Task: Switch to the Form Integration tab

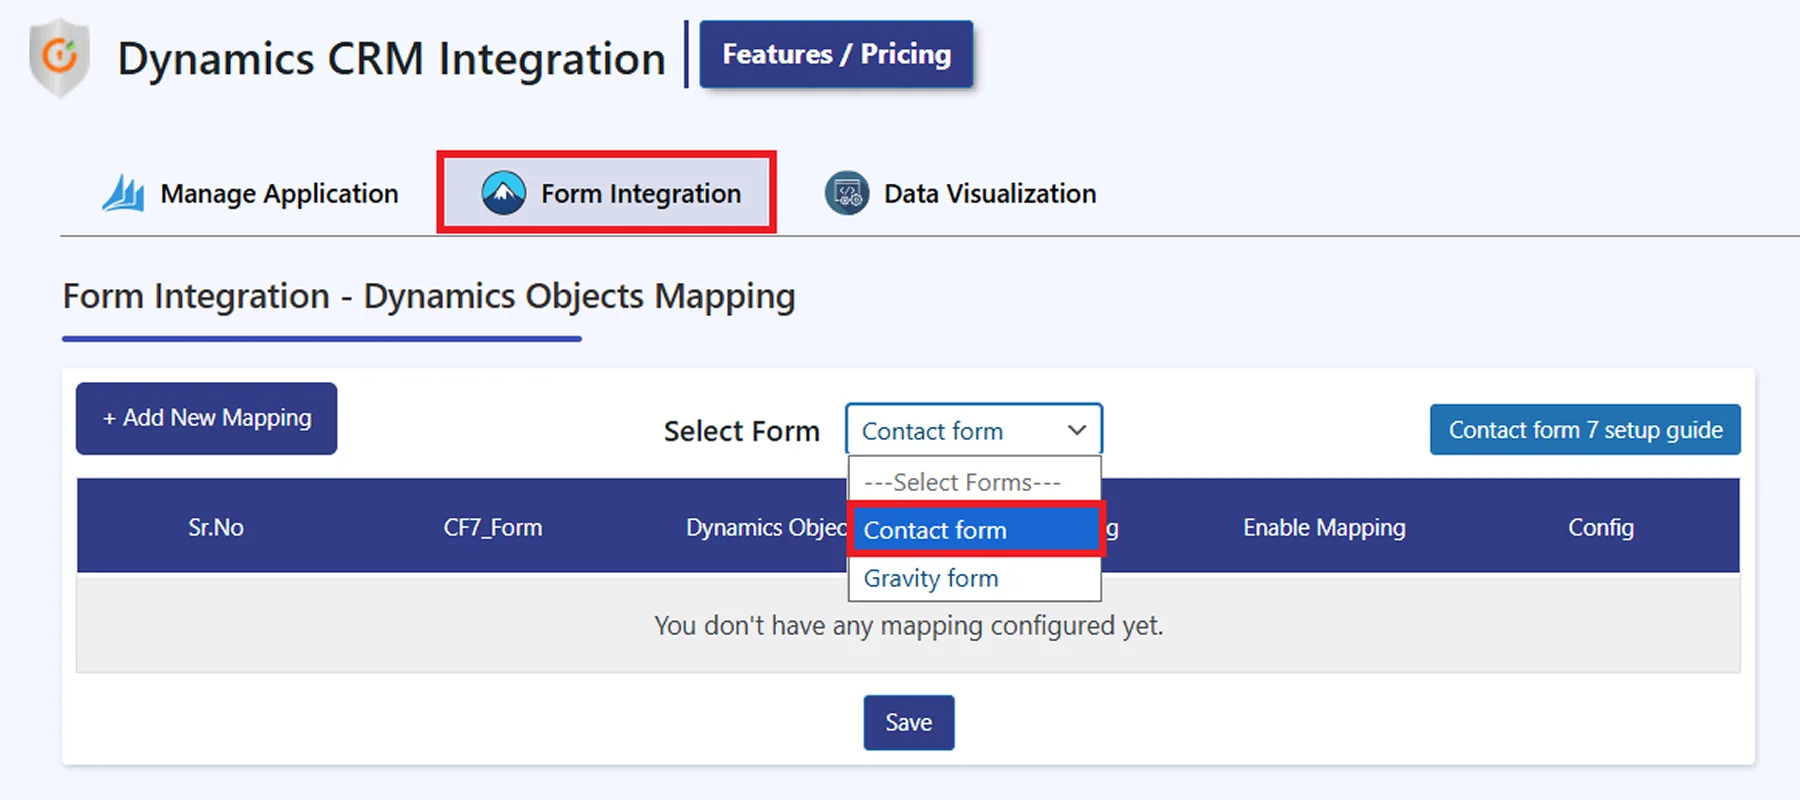Action: 607,193
